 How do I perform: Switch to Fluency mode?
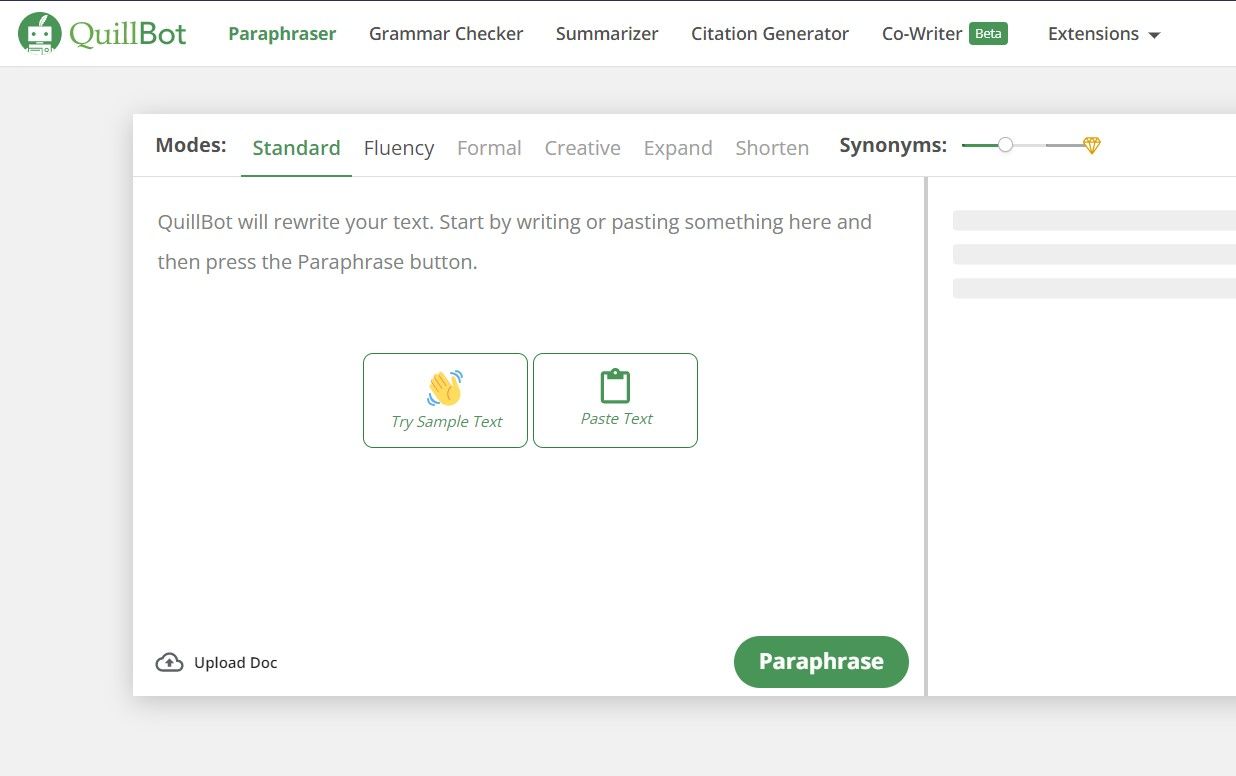399,148
